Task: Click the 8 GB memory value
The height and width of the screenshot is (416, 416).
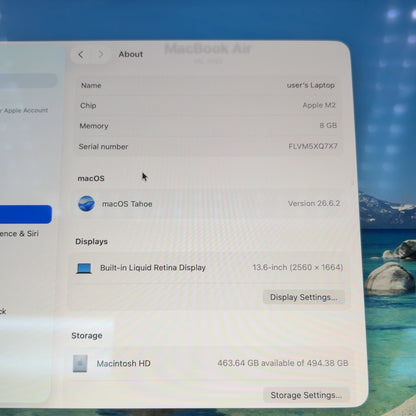Action: coord(328,126)
